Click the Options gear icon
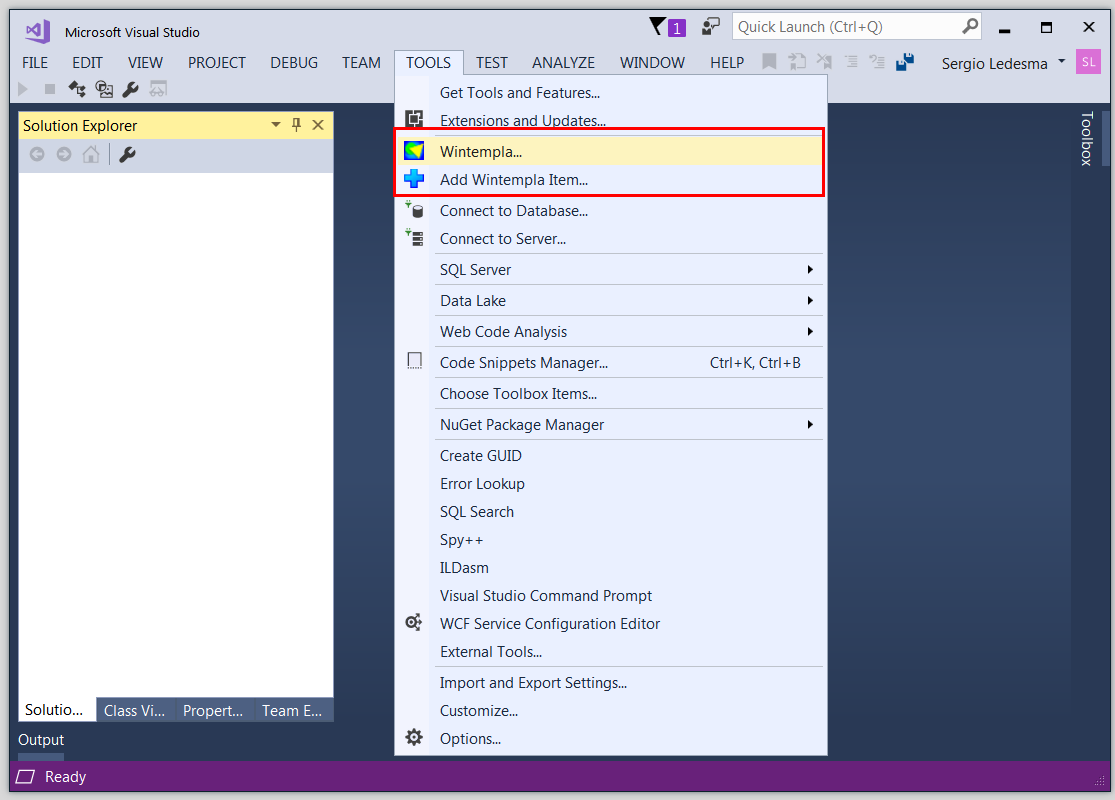 pos(414,737)
